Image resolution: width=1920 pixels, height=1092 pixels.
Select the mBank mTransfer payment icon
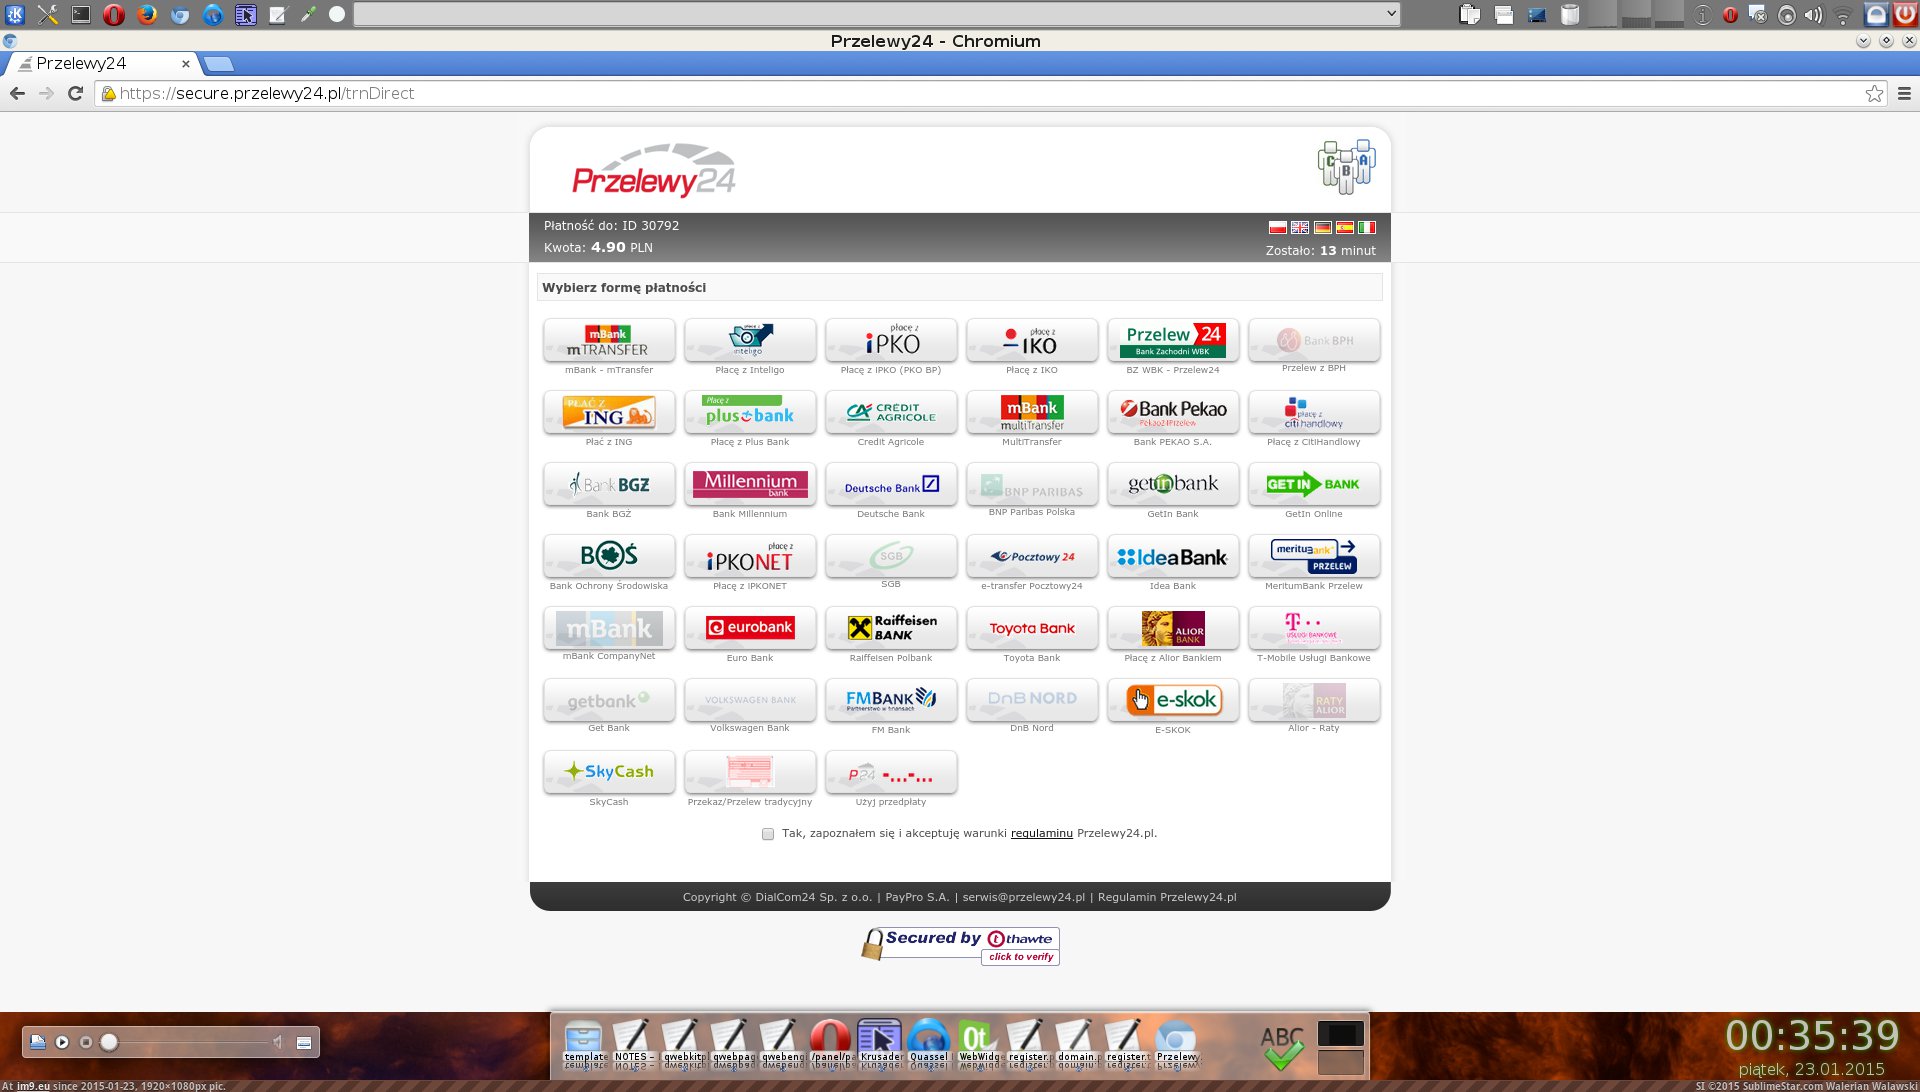[x=608, y=341]
